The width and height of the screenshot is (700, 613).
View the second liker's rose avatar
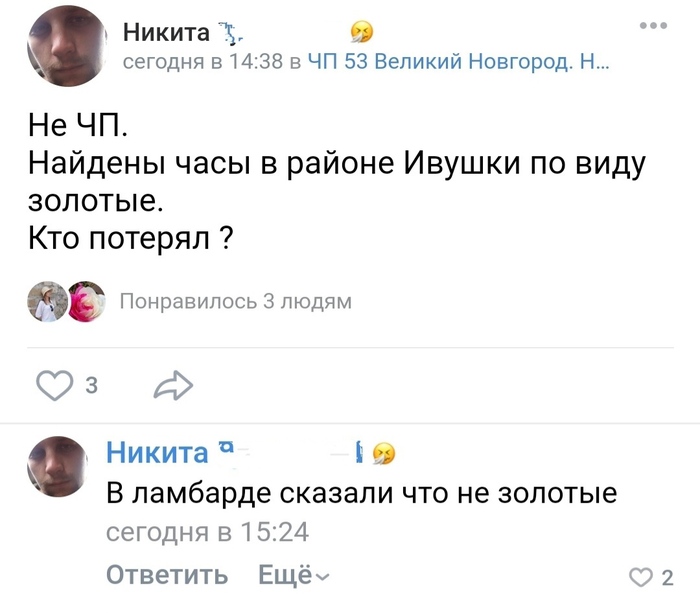(x=86, y=301)
